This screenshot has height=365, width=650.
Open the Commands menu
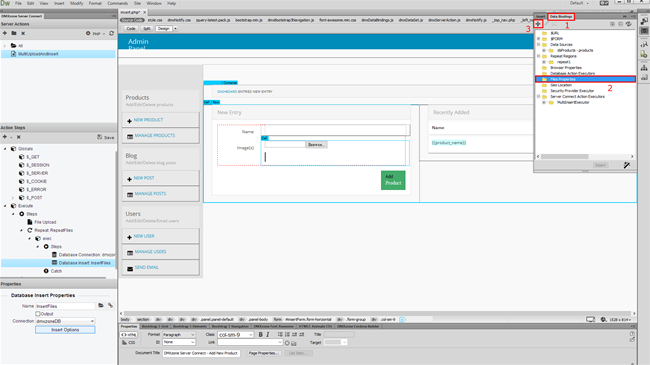pyautogui.click(x=117, y=3)
